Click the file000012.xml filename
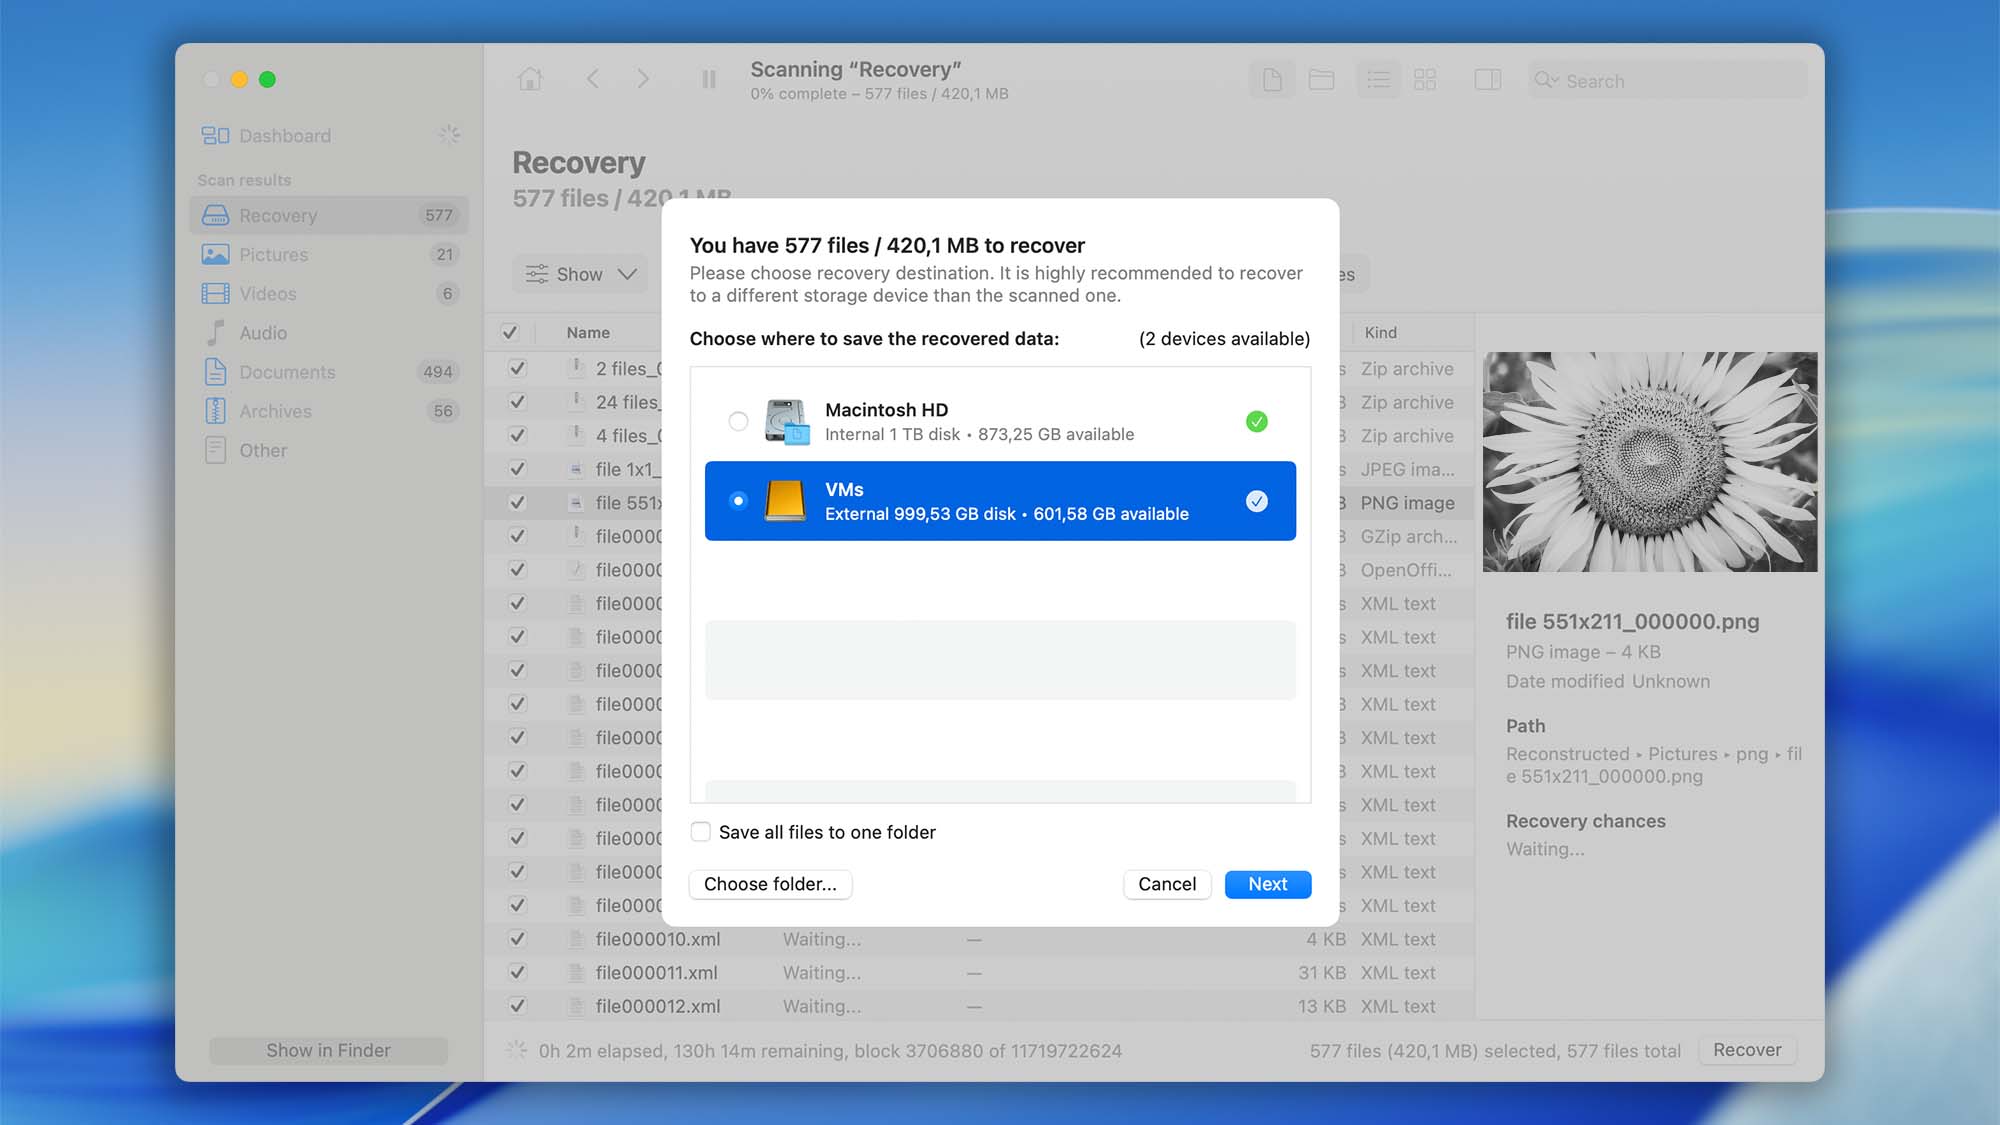Image resolution: width=2000 pixels, height=1125 pixels. [657, 1006]
